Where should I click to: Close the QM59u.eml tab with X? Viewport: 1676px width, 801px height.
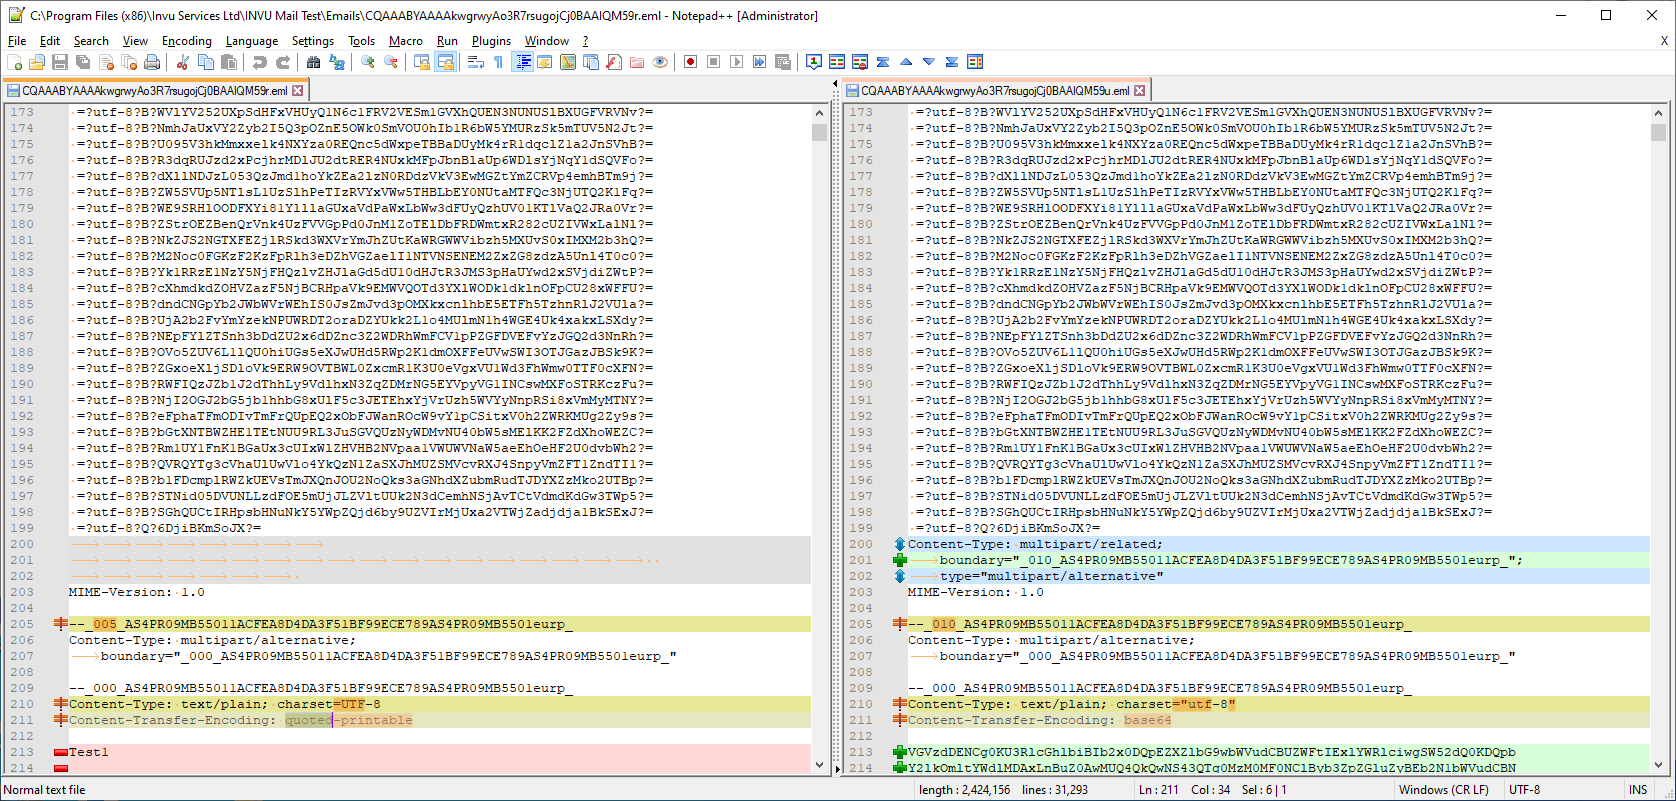coord(1139,90)
